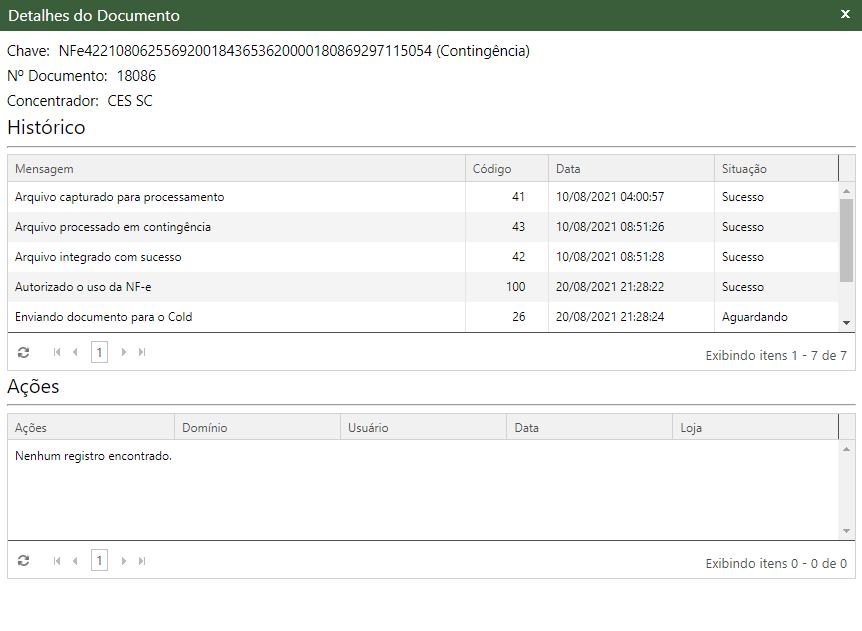Go to last page in Histórico pager

(x=142, y=352)
